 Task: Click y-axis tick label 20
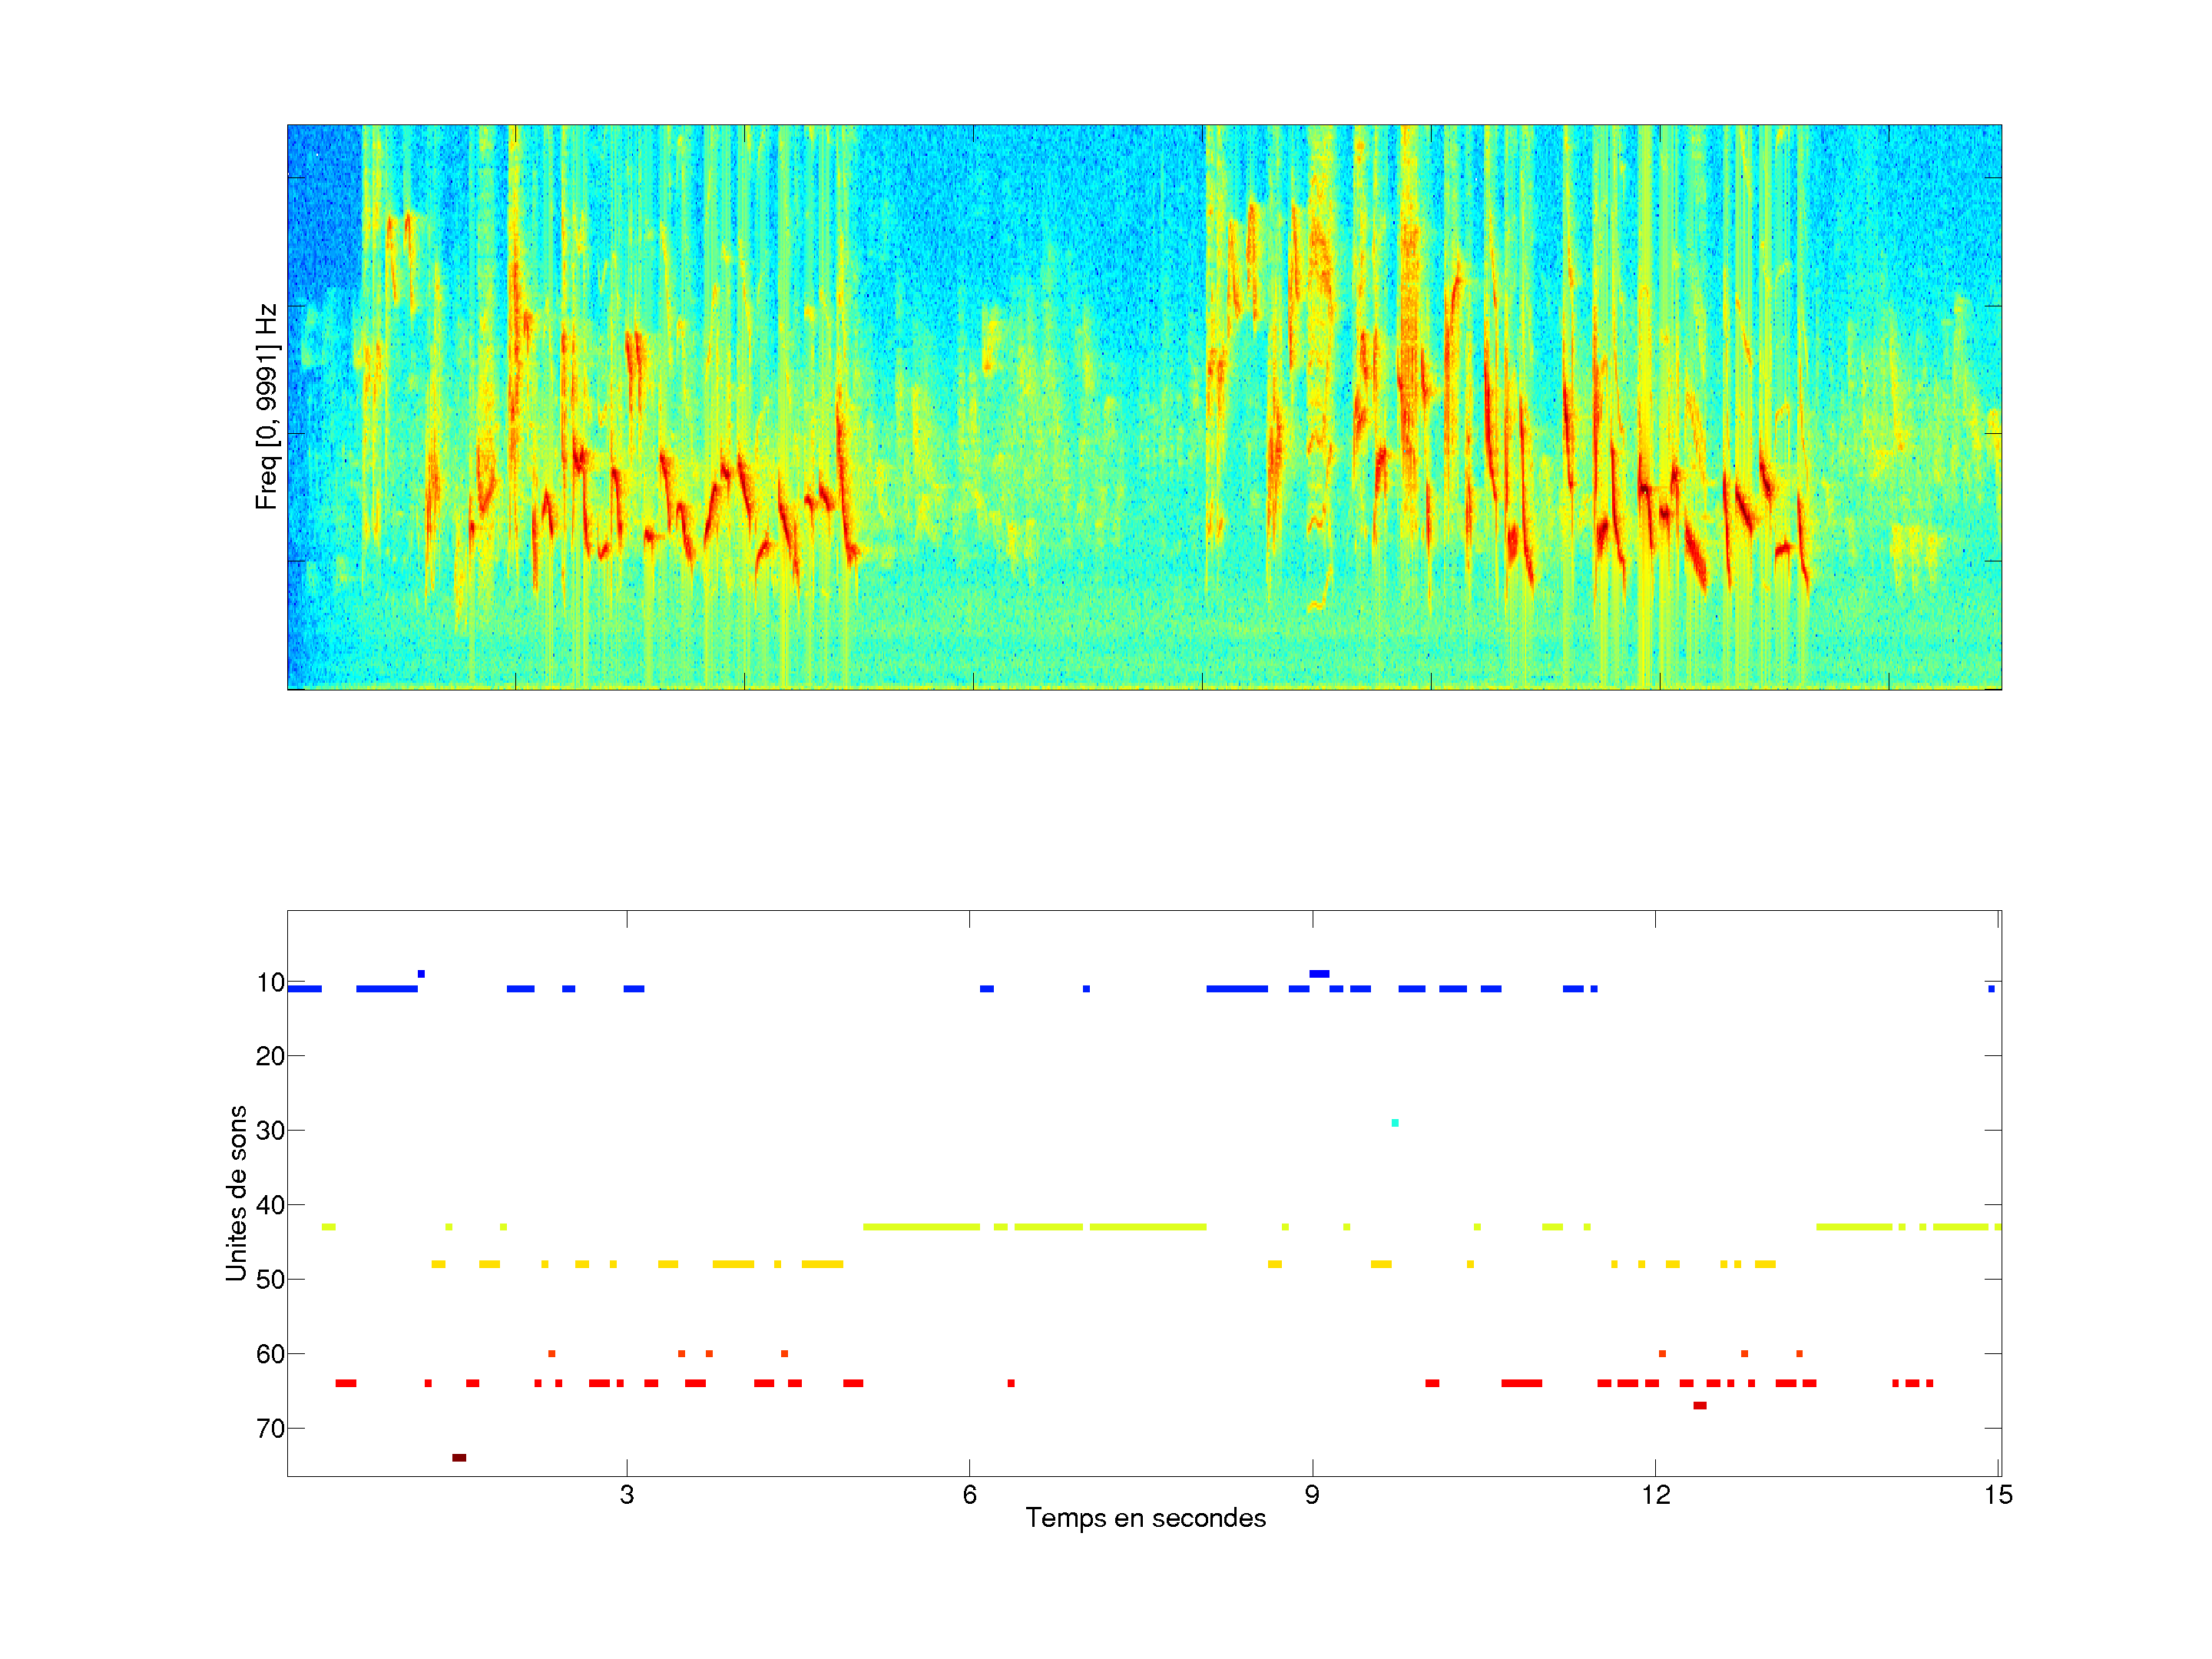point(270,1056)
